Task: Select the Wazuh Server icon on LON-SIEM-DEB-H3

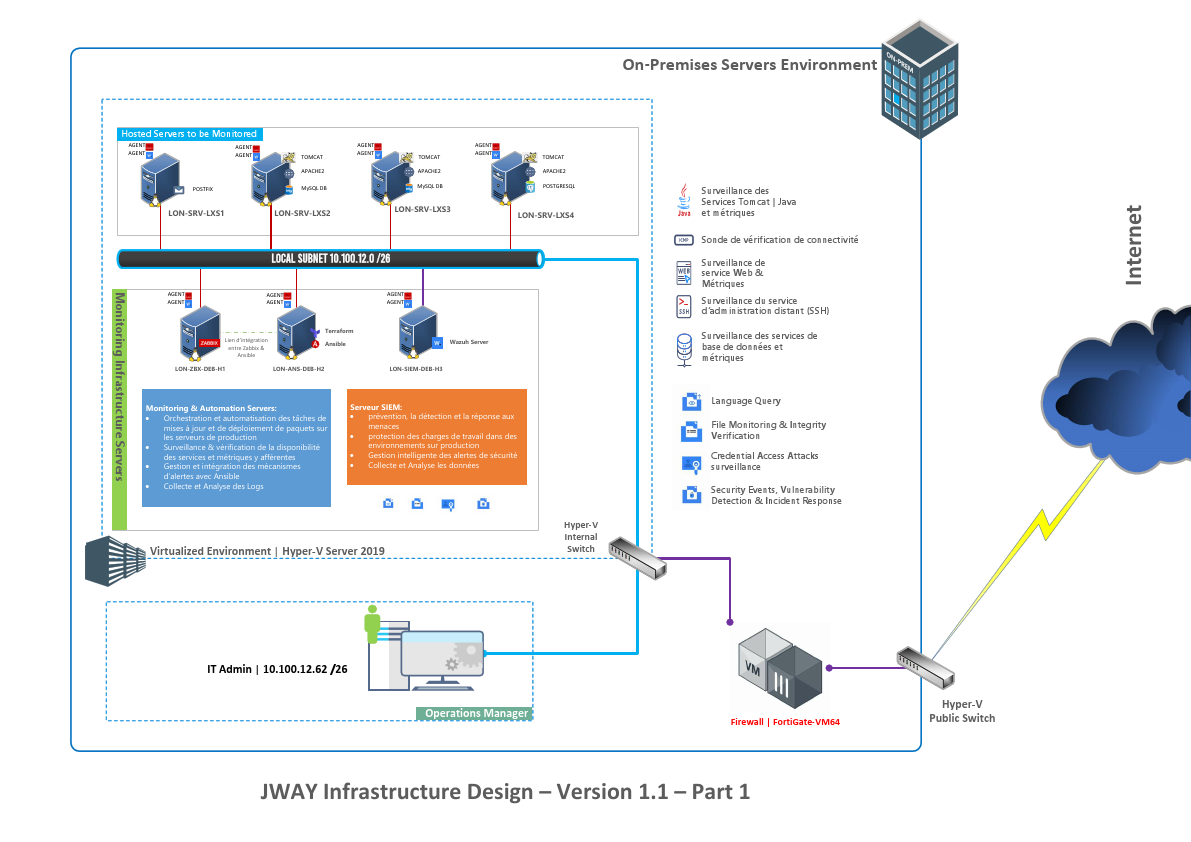Action: point(437,343)
